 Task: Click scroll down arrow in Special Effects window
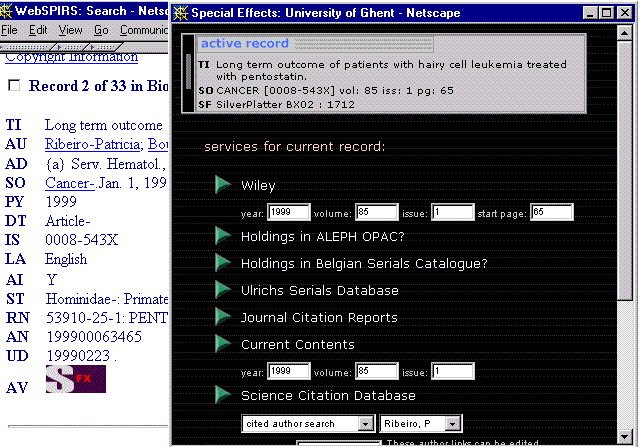coord(624,437)
